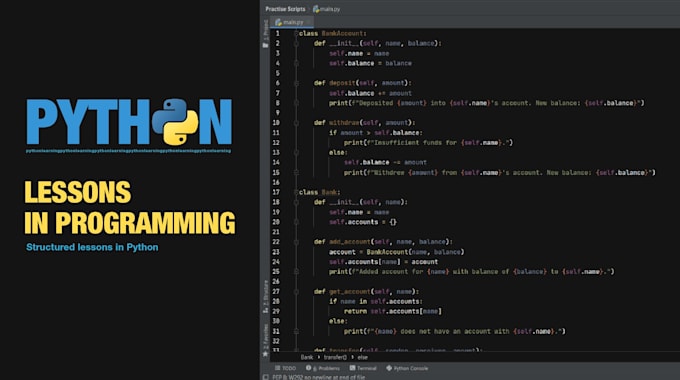
Task: Select the main.py editor tab
Action: click(x=291, y=22)
